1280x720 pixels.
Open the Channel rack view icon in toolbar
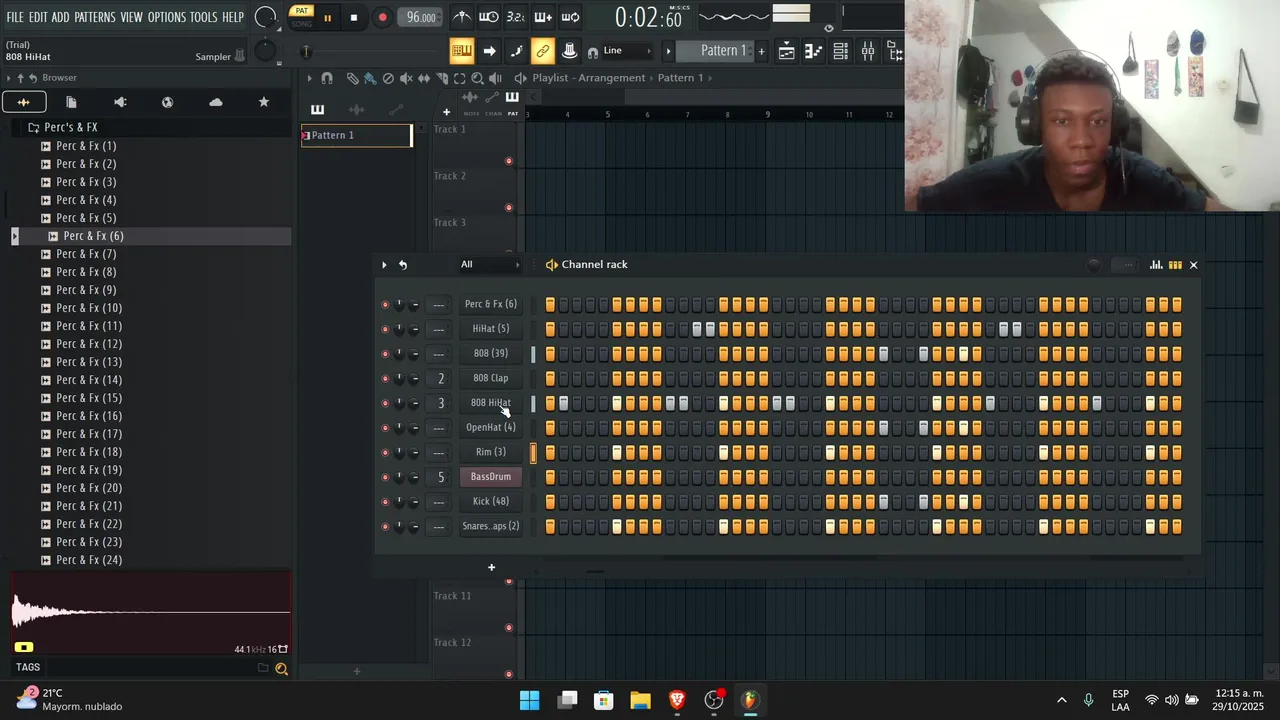pos(841,52)
